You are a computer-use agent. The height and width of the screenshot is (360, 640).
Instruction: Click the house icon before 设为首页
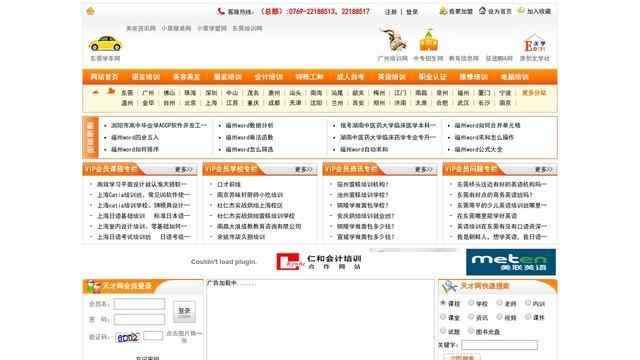point(482,11)
